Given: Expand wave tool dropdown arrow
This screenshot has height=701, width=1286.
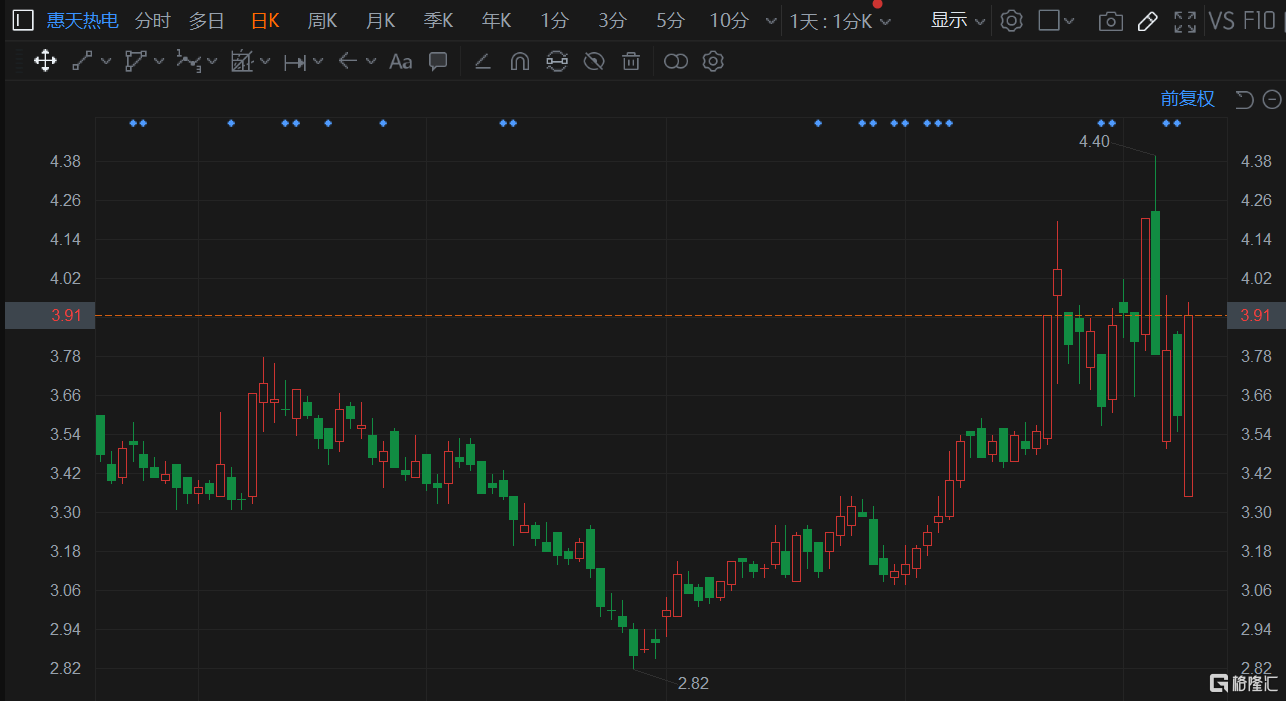Looking at the screenshot, I should 212,62.
